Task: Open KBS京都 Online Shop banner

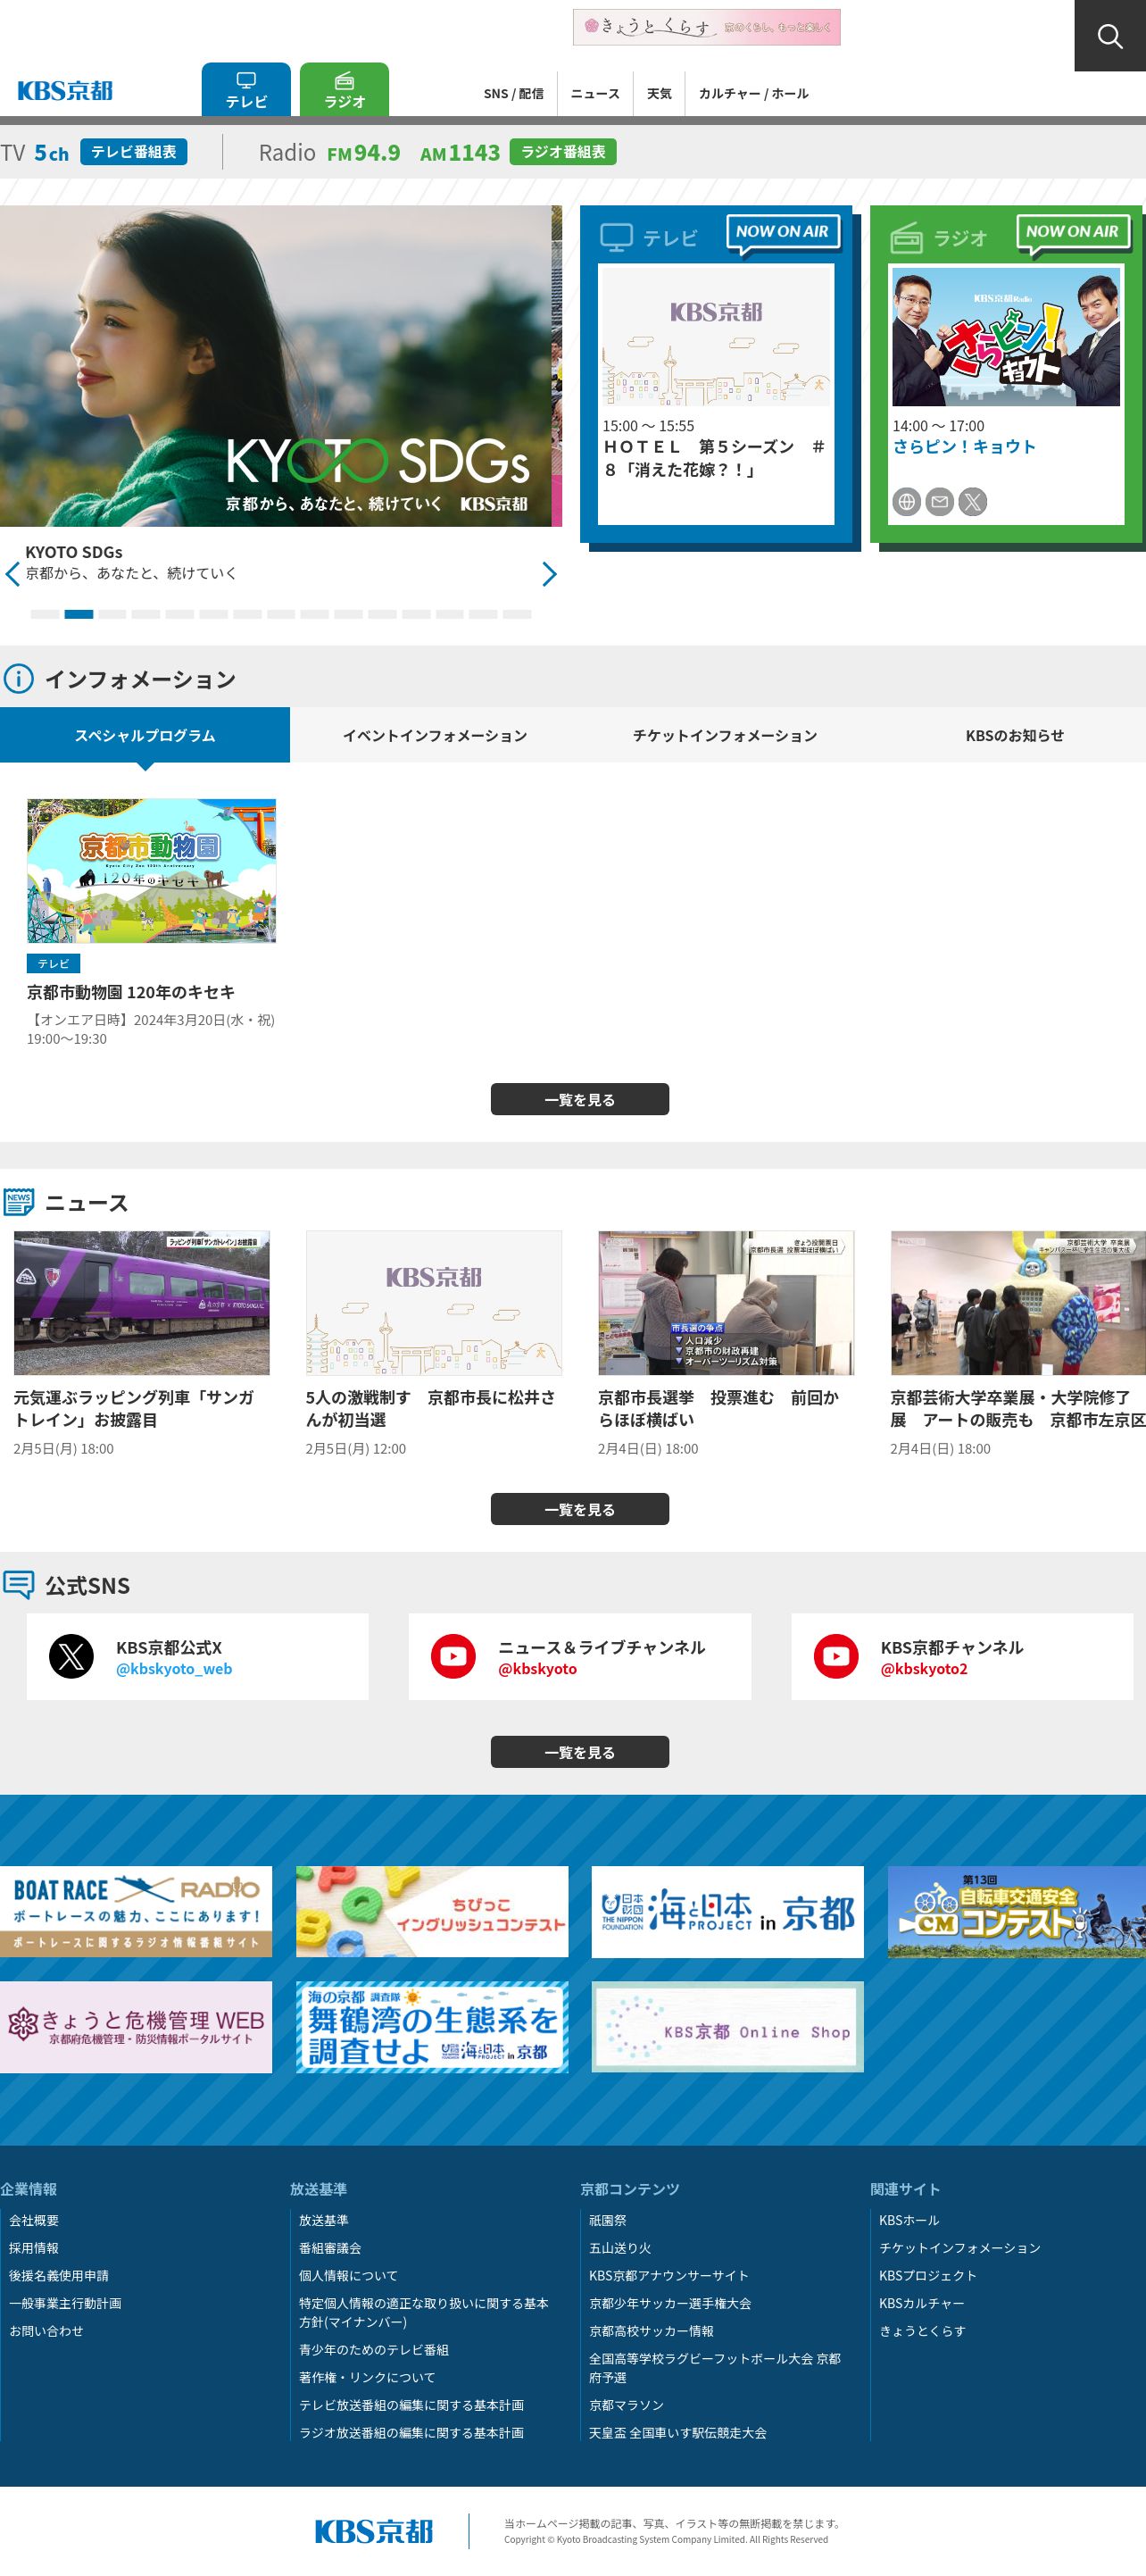Action: pos(728,2027)
